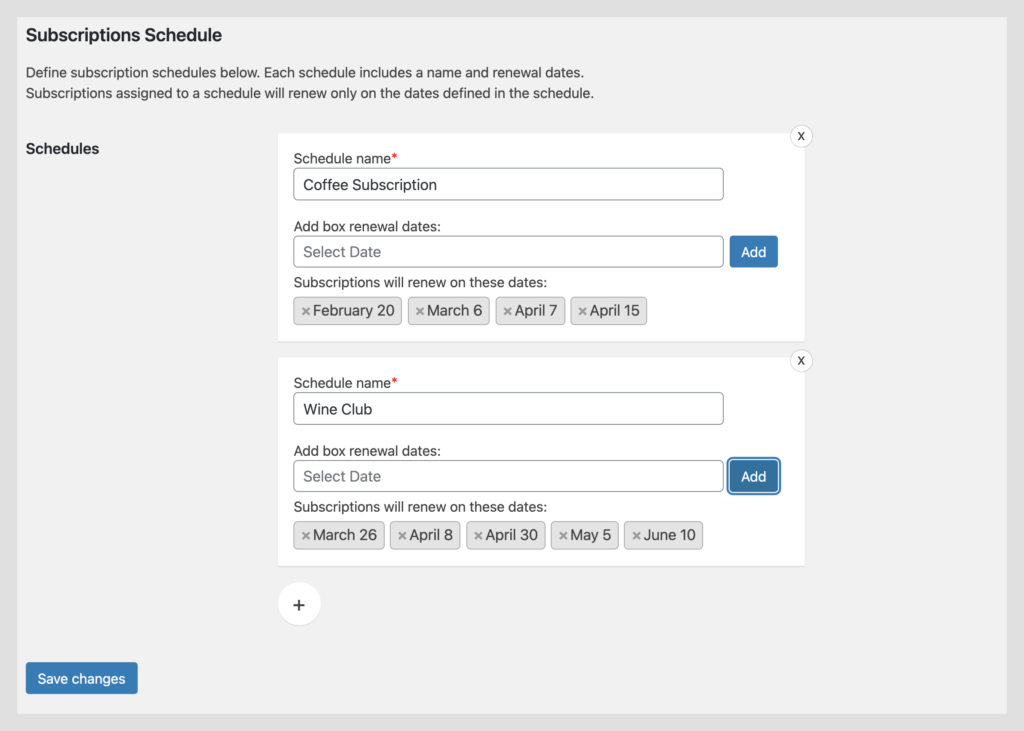The width and height of the screenshot is (1024, 731).
Task: Remove the Coffee Subscription schedule with its X button
Action: click(800, 136)
